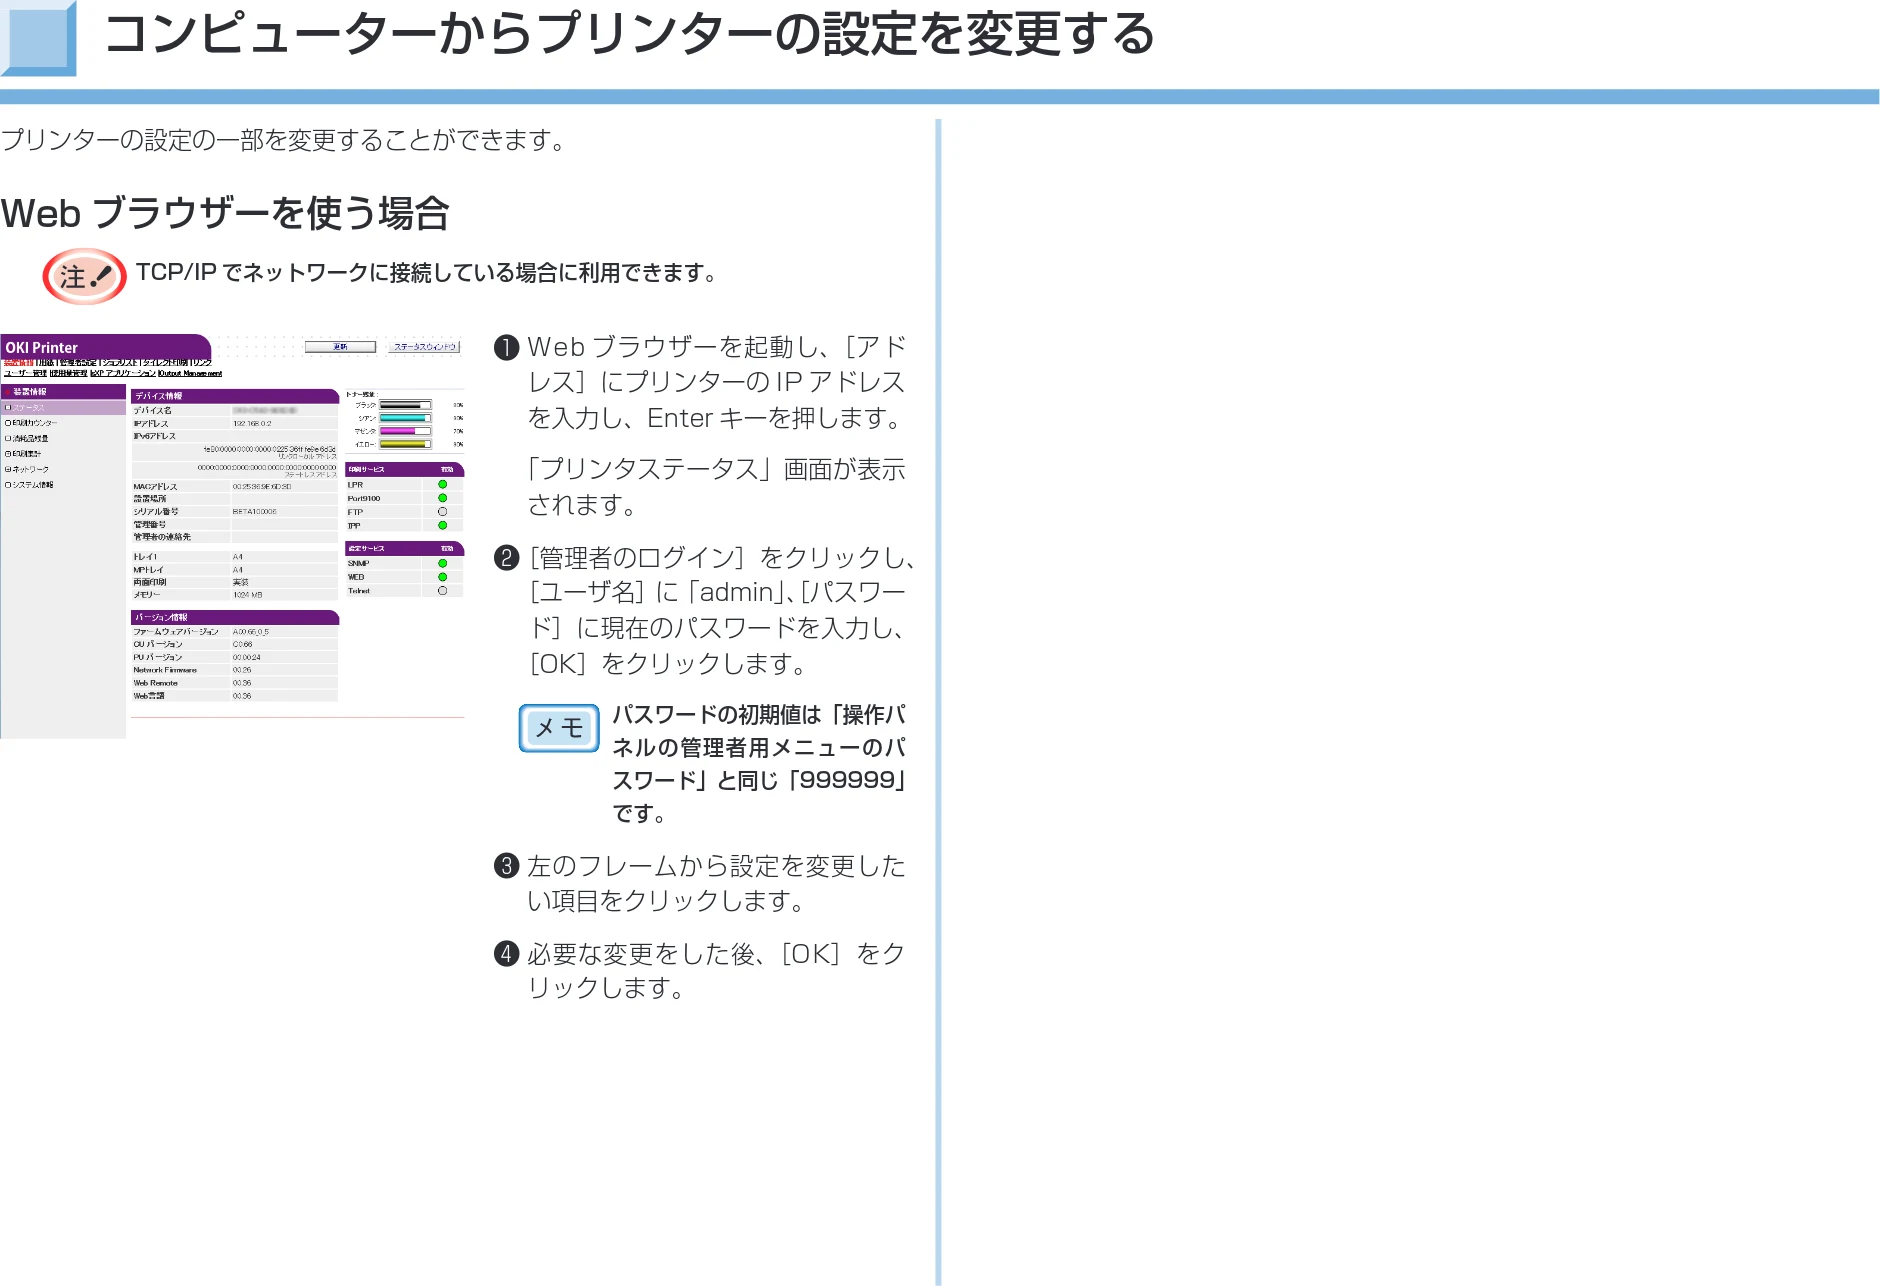Image resolution: width=1880 pixels, height=1286 pixels.
Task: Open the ダイレクト印刷 menu link
Action: (x=164, y=362)
